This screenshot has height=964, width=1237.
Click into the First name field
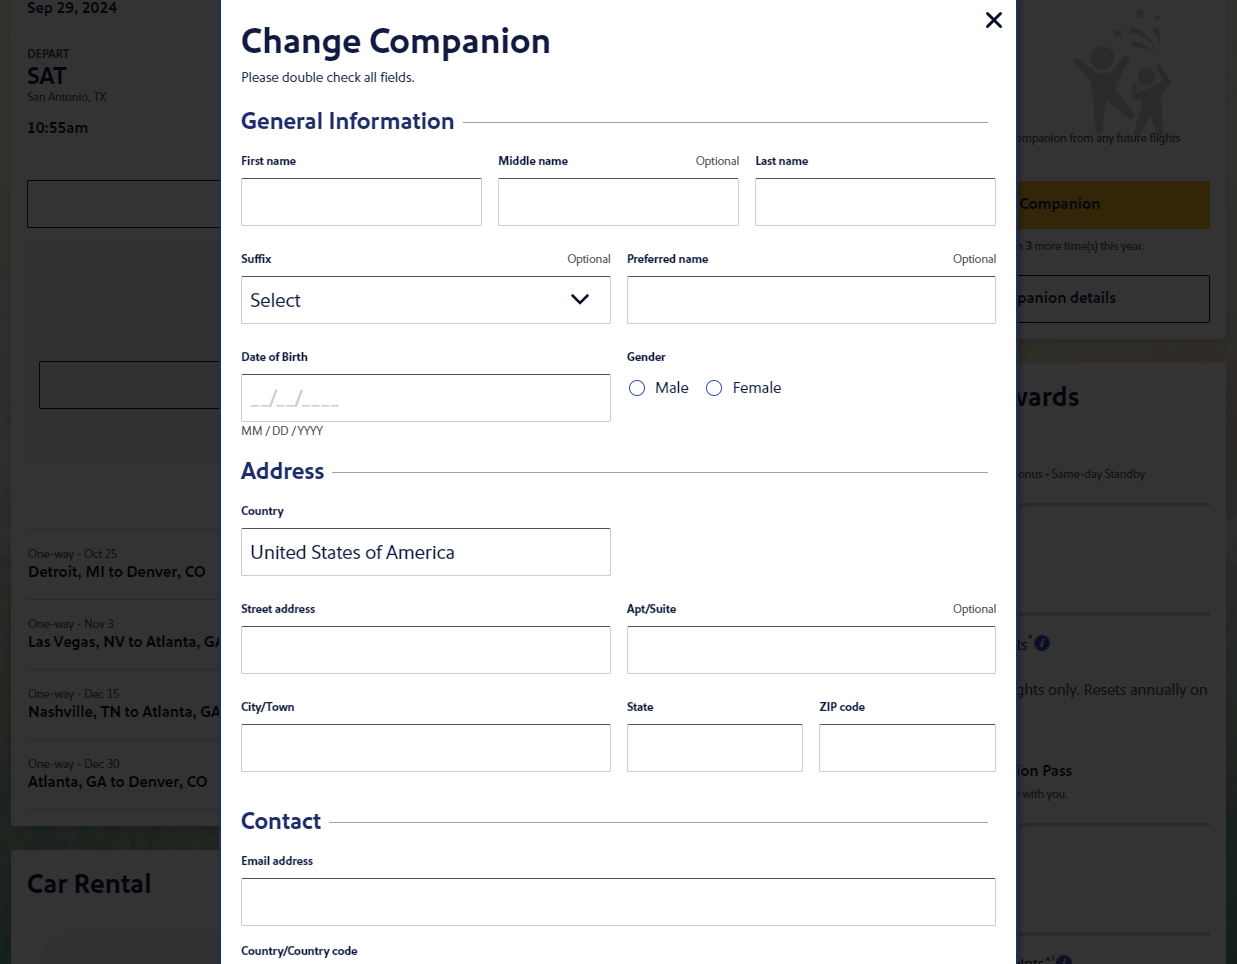(361, 201)
